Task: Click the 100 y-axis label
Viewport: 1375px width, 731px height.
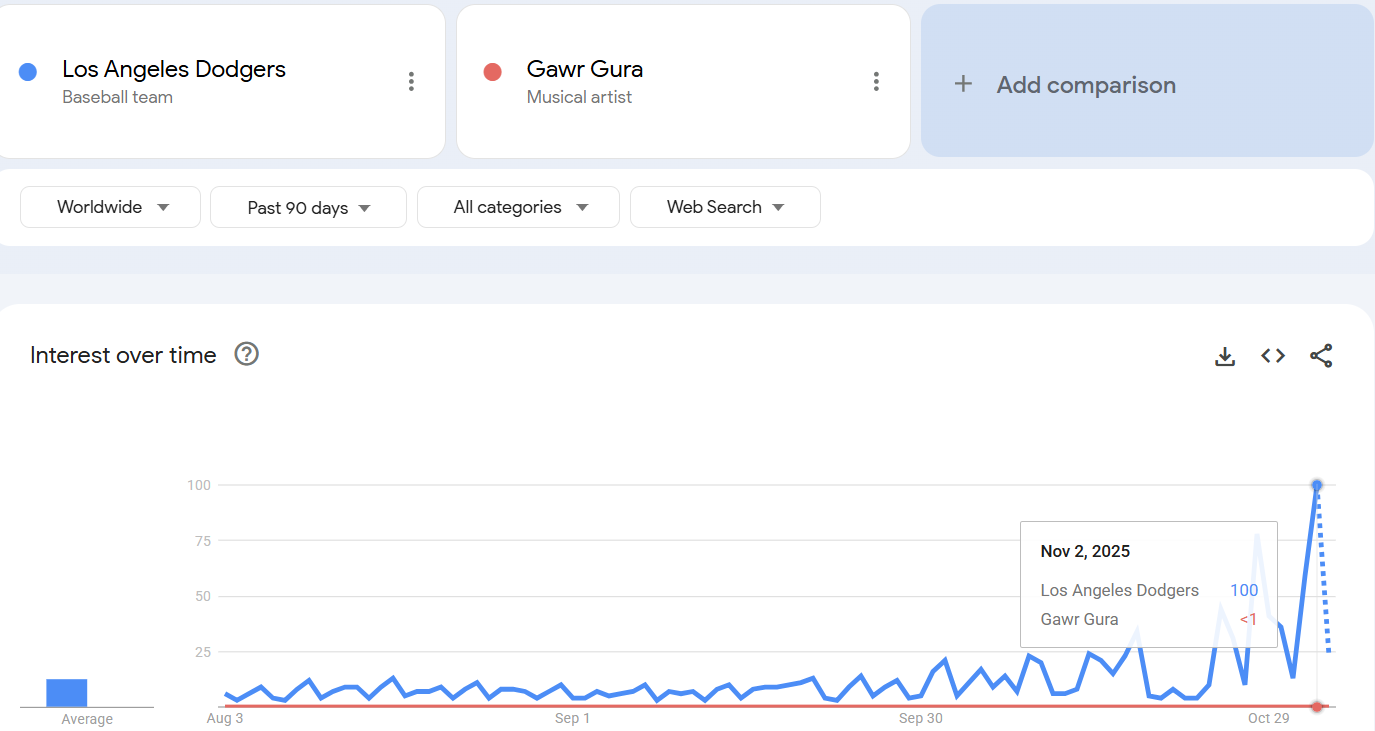Action: pos(199,485)
